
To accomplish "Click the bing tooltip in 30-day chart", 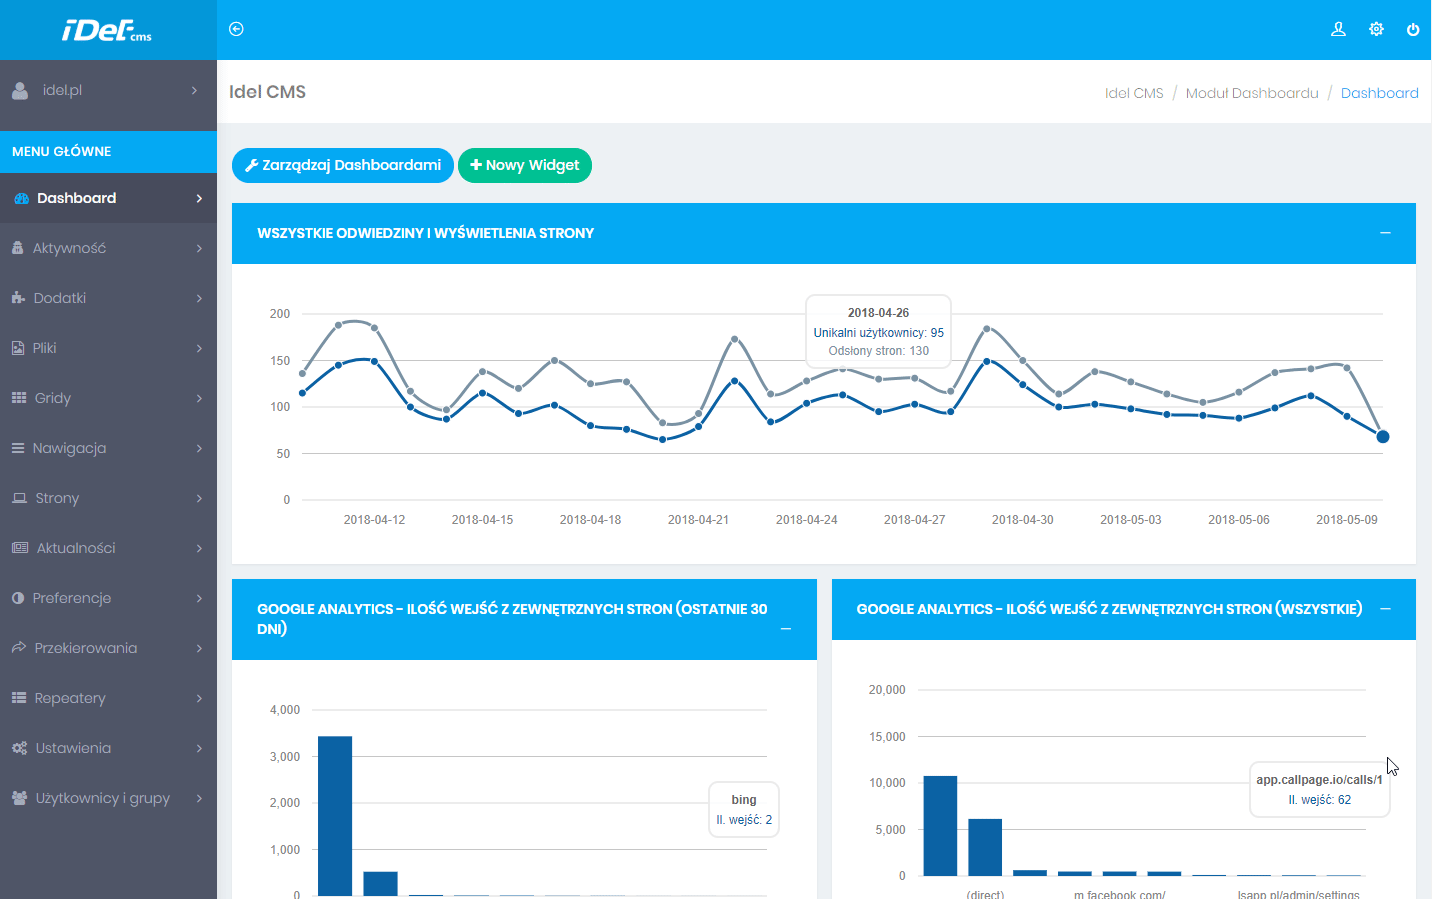I will [744, 810].
